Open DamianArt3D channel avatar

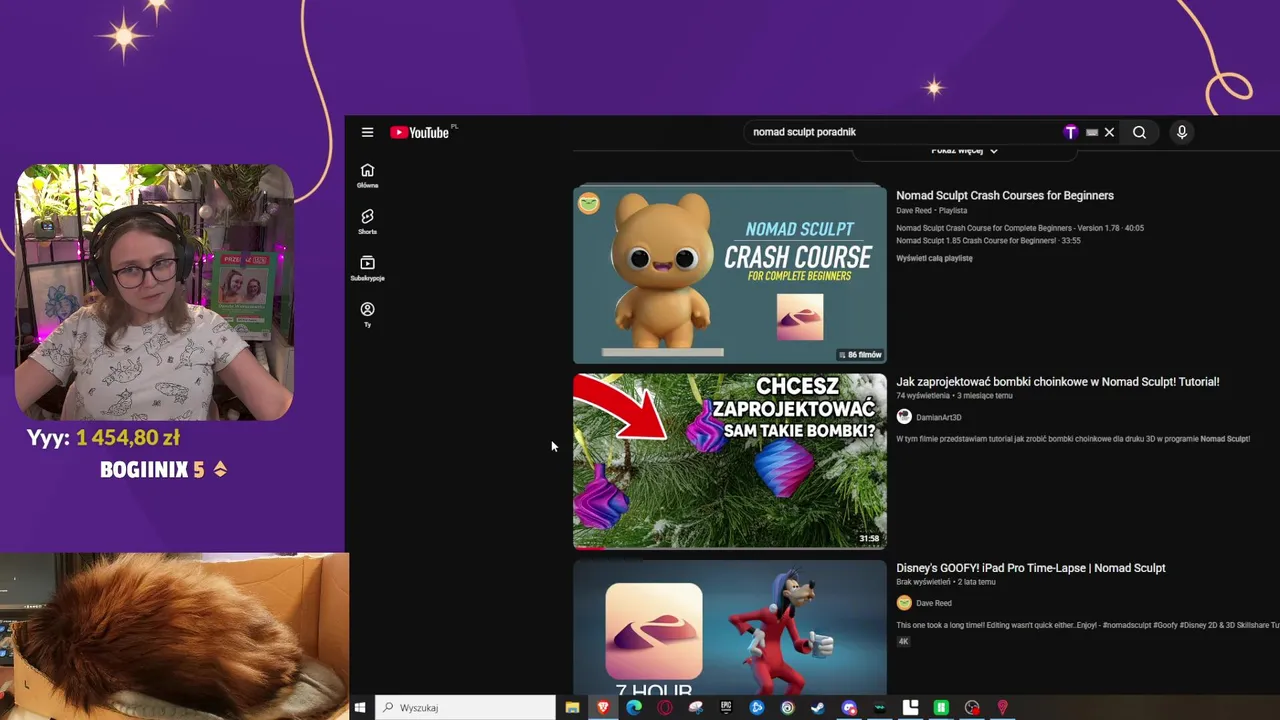[904, 417]
